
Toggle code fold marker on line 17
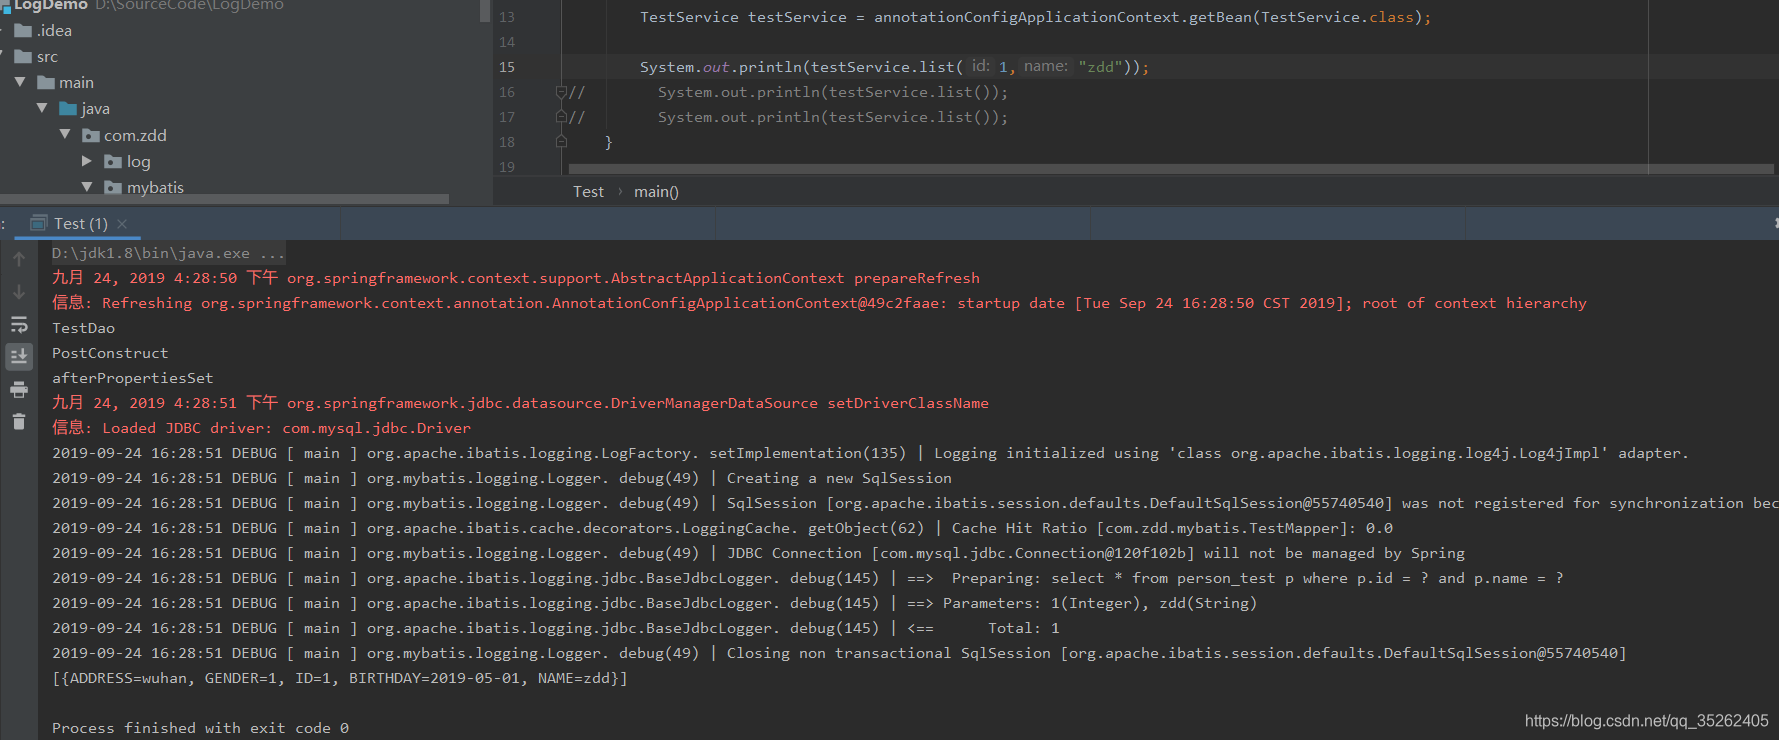561,117
